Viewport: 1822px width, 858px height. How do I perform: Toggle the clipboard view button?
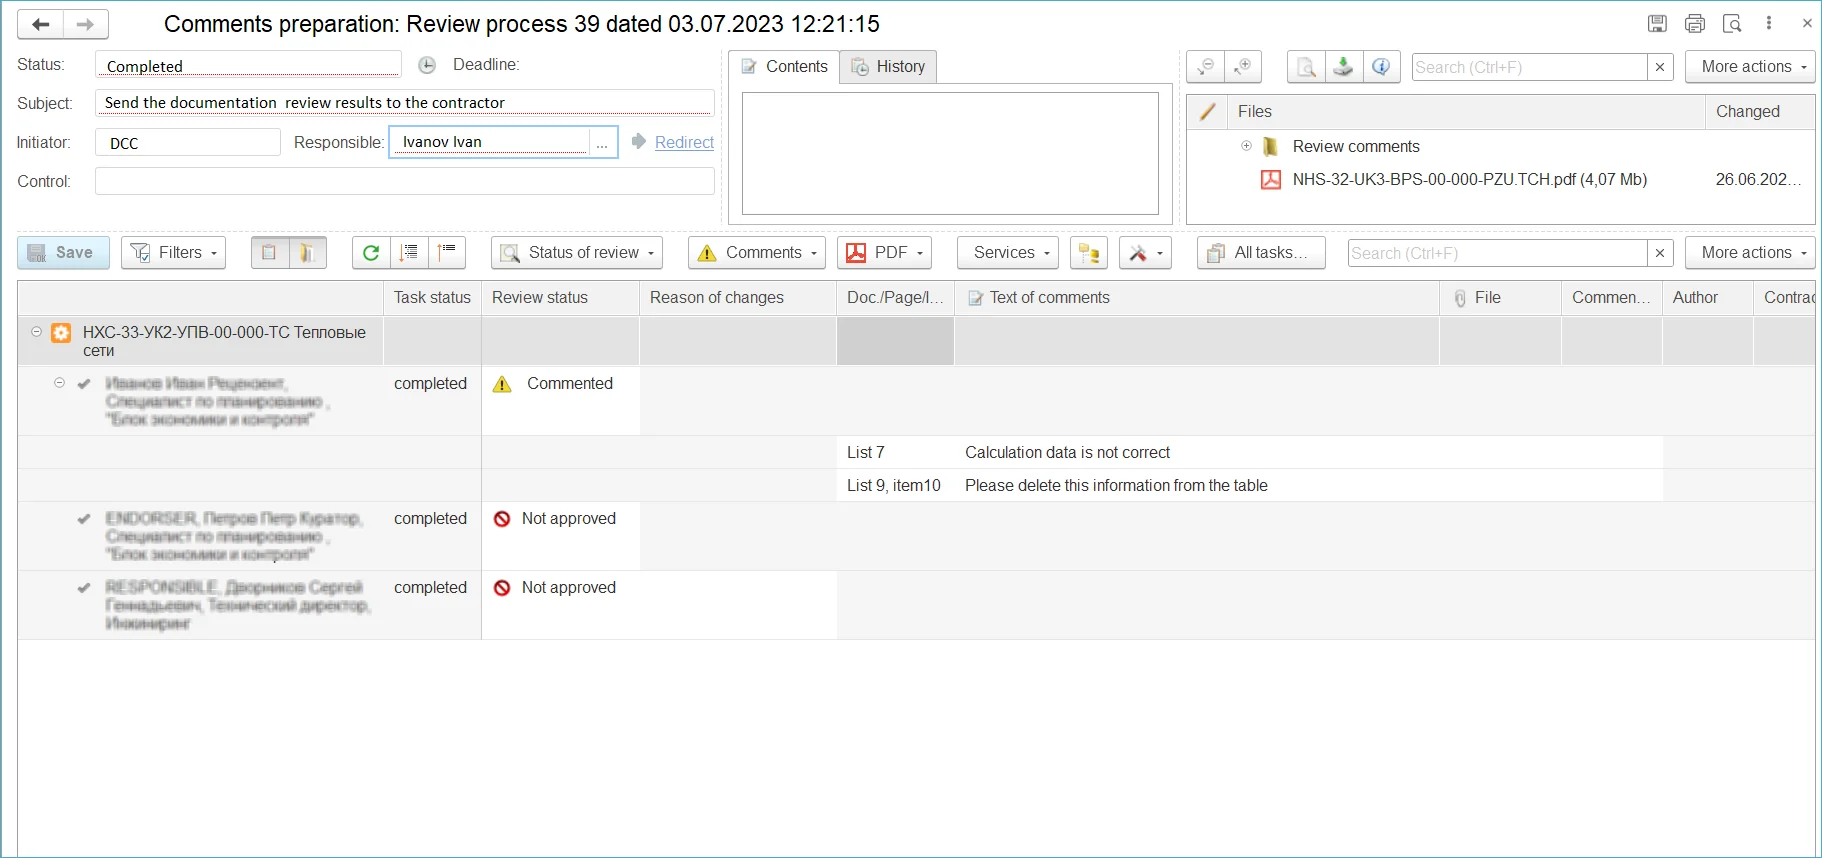(269, 253)
